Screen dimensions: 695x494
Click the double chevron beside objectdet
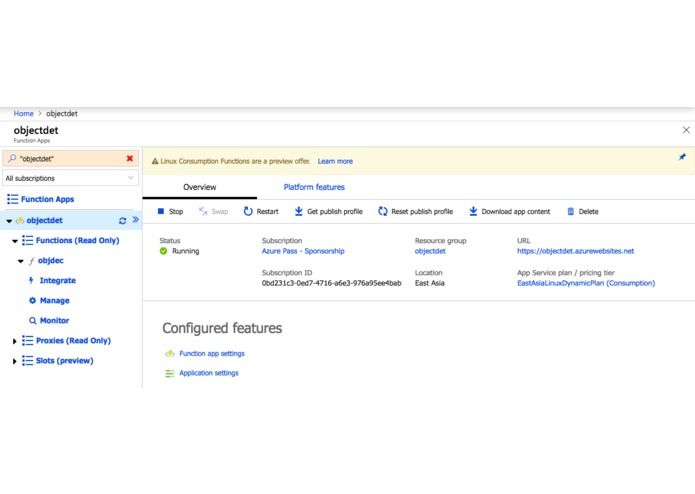(135, 220)
